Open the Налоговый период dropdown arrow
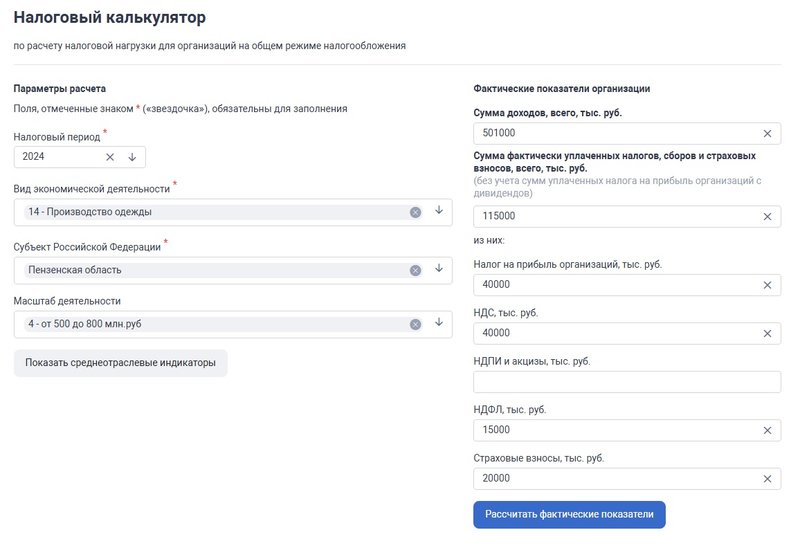The width and height of the screenshot is (800, 548). point(132,157)
